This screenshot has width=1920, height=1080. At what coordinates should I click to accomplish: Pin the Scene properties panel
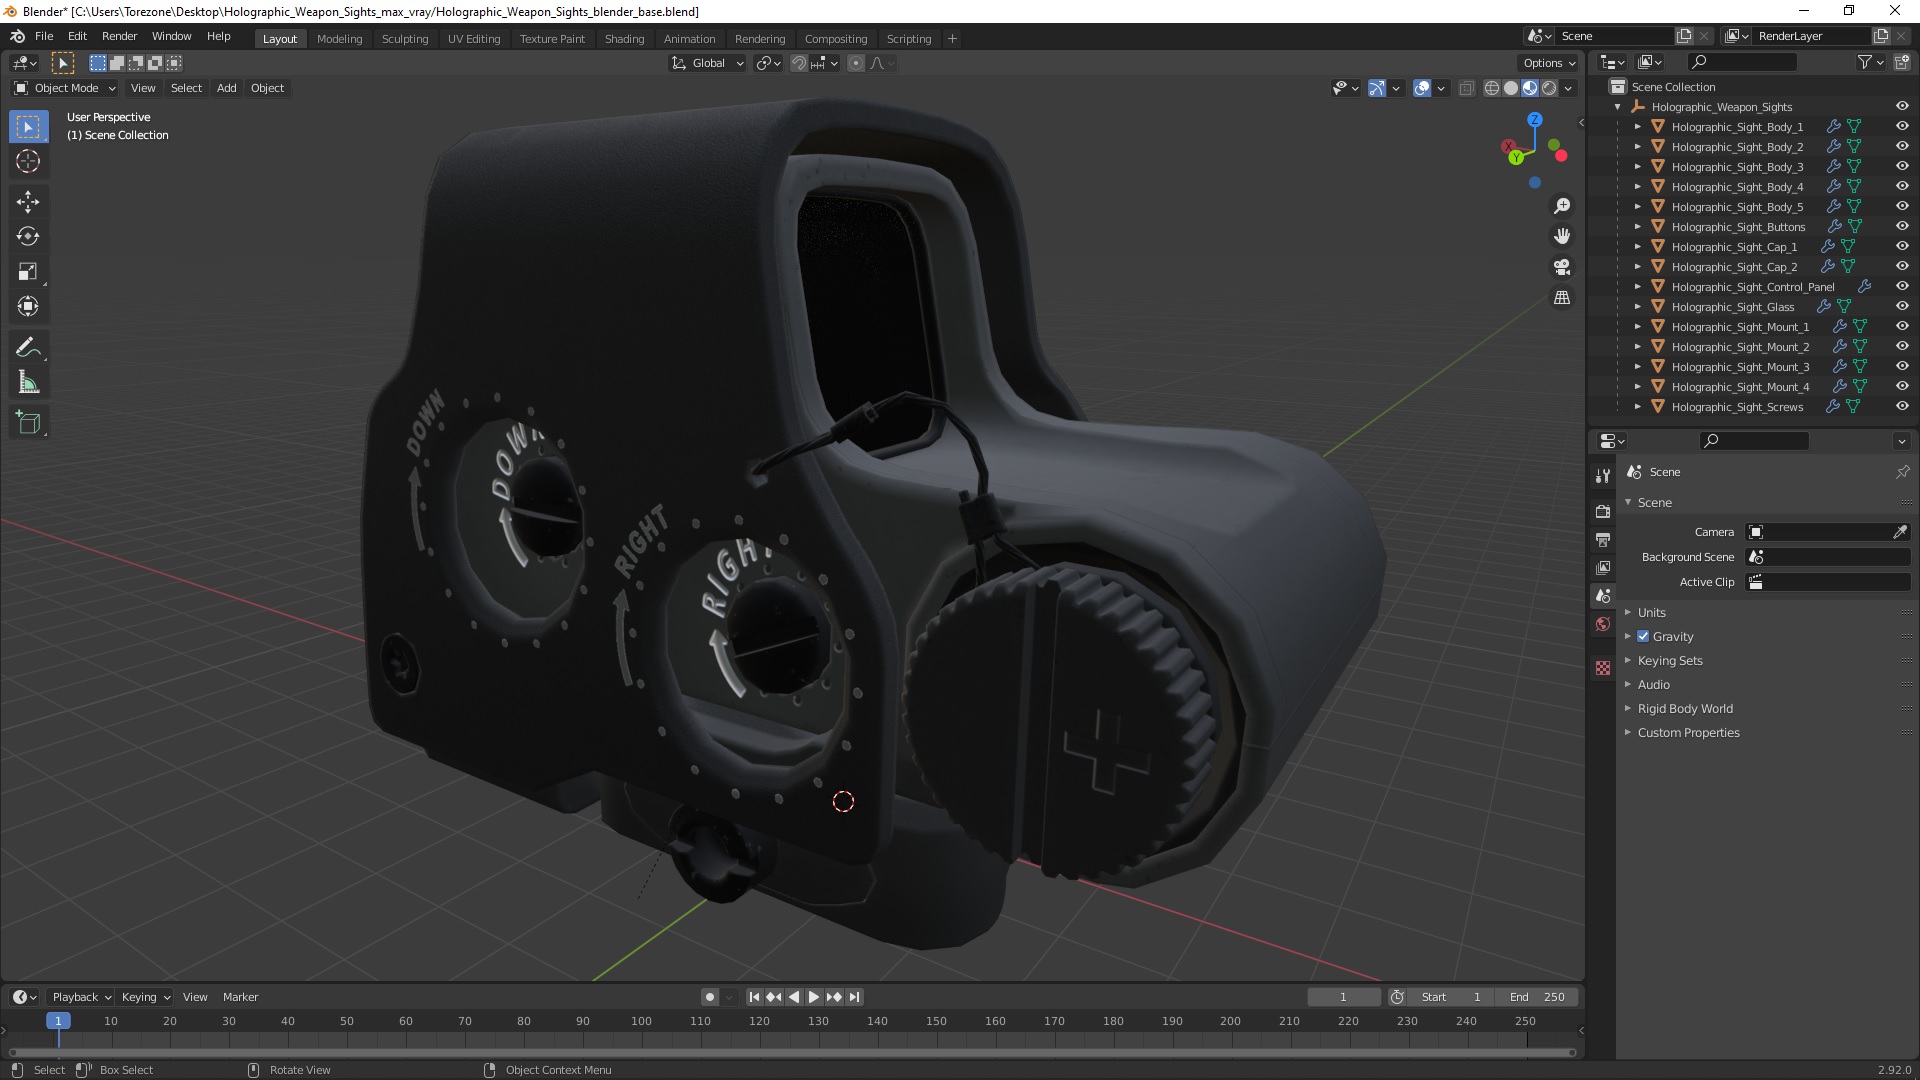tap(1902, 472)
